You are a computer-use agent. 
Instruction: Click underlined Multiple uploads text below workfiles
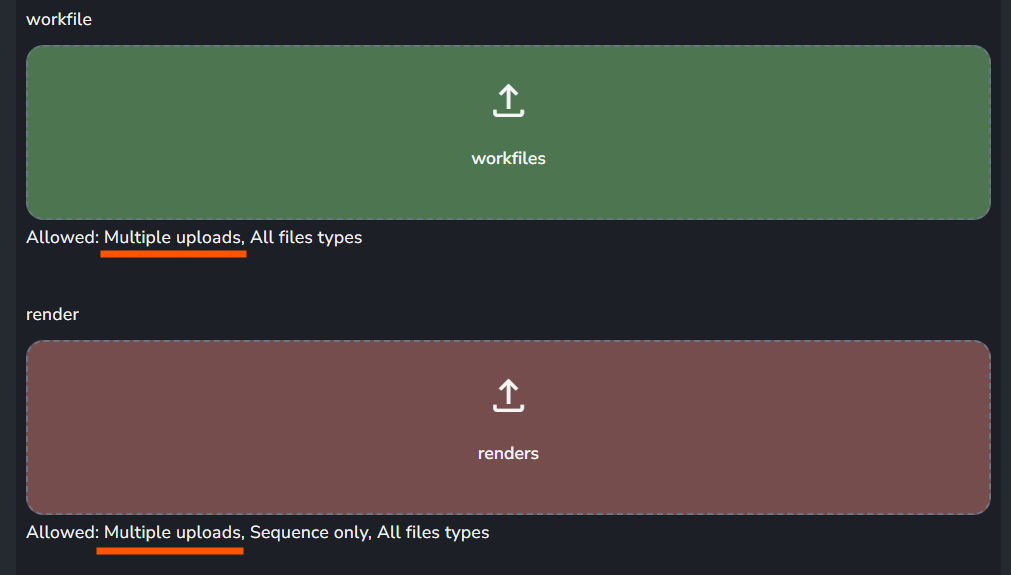174,237
